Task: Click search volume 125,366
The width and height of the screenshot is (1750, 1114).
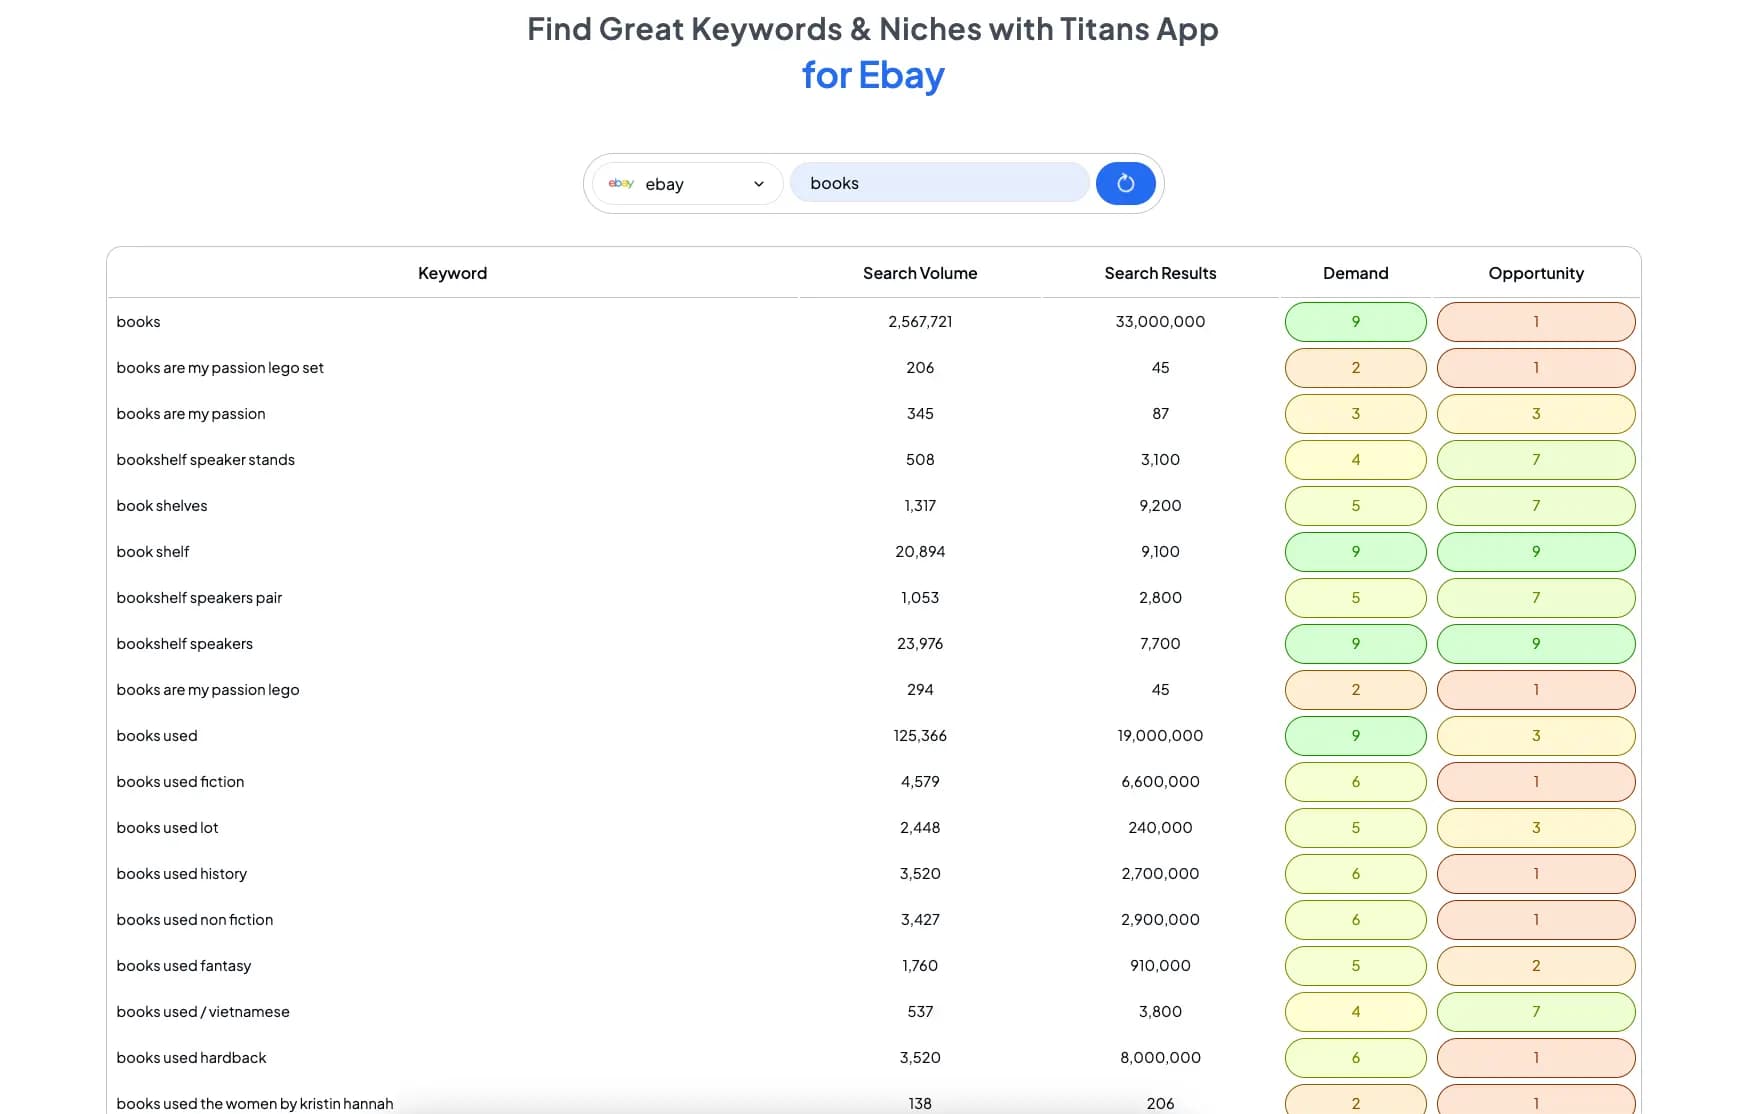Action: click(920, 735)
